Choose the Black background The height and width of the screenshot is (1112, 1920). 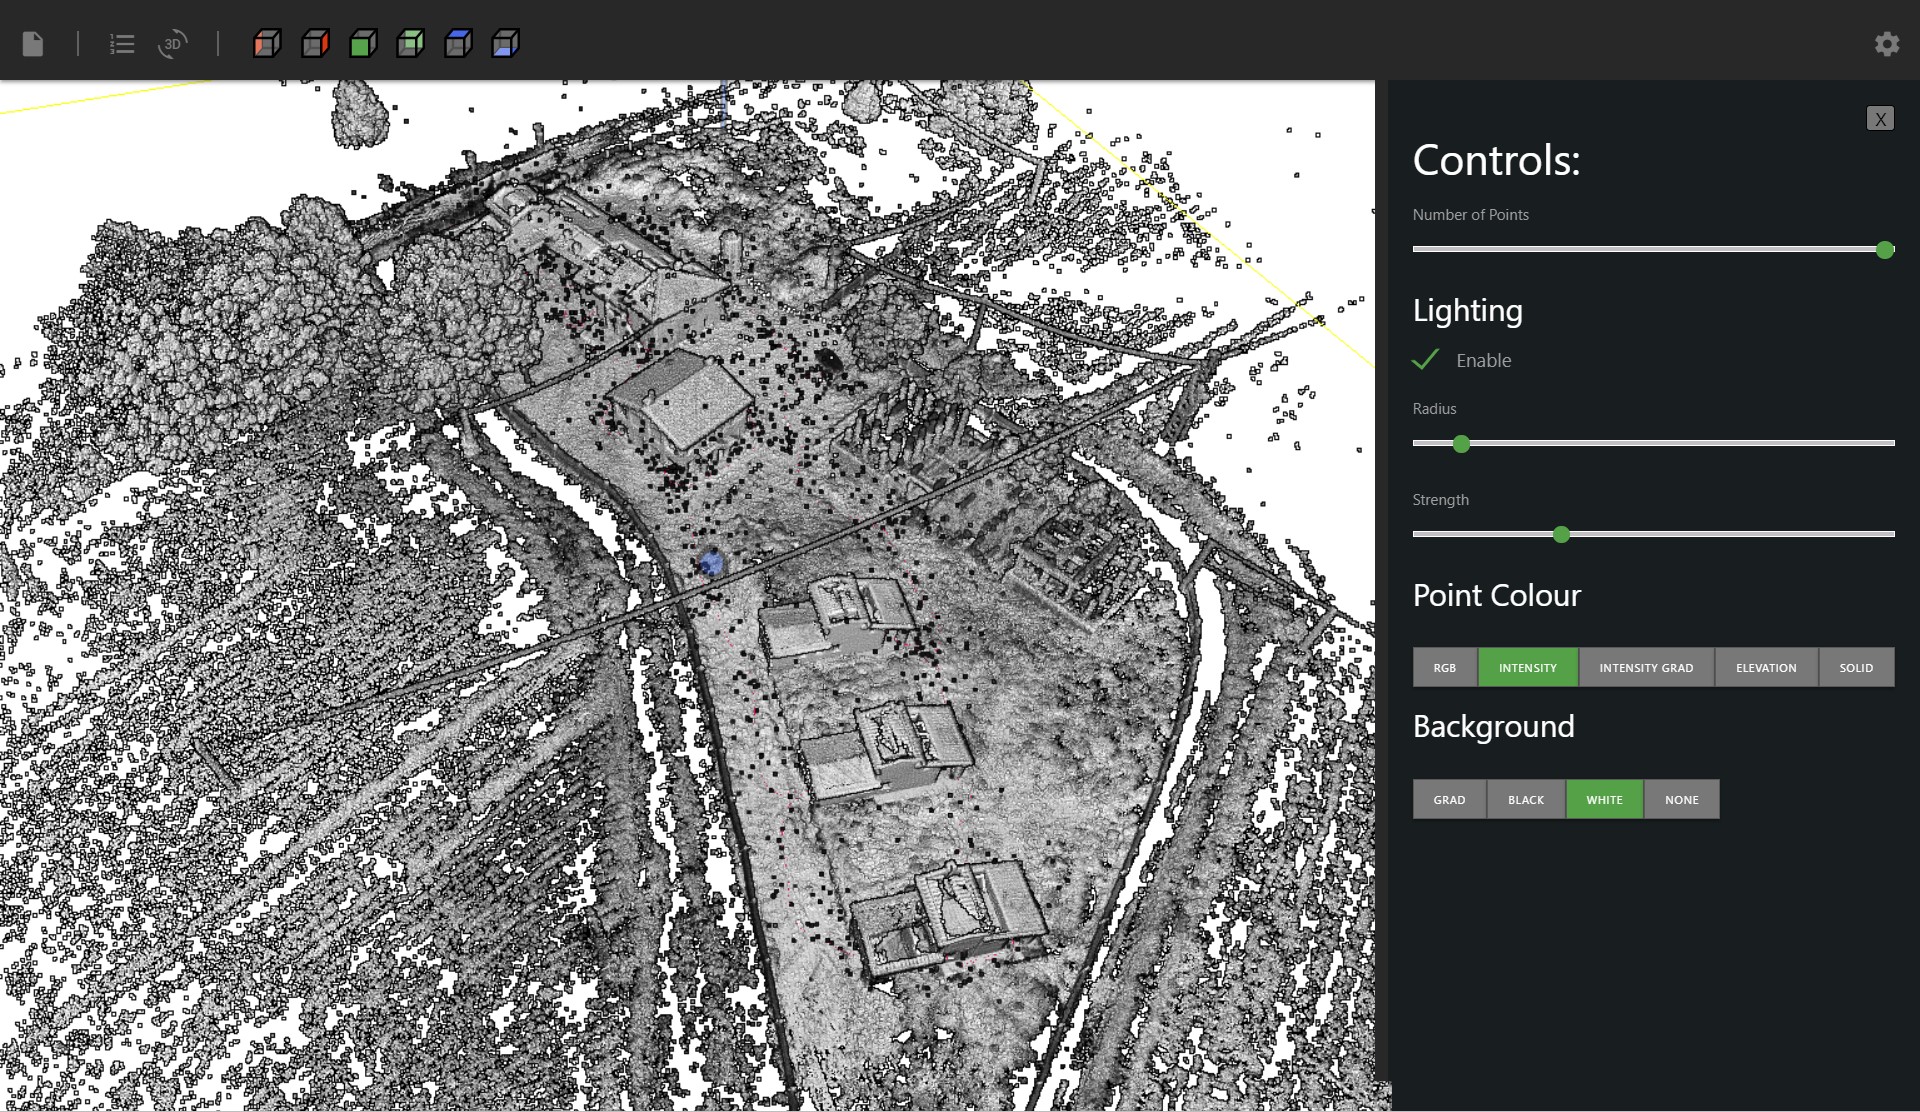click(1526, 799)
